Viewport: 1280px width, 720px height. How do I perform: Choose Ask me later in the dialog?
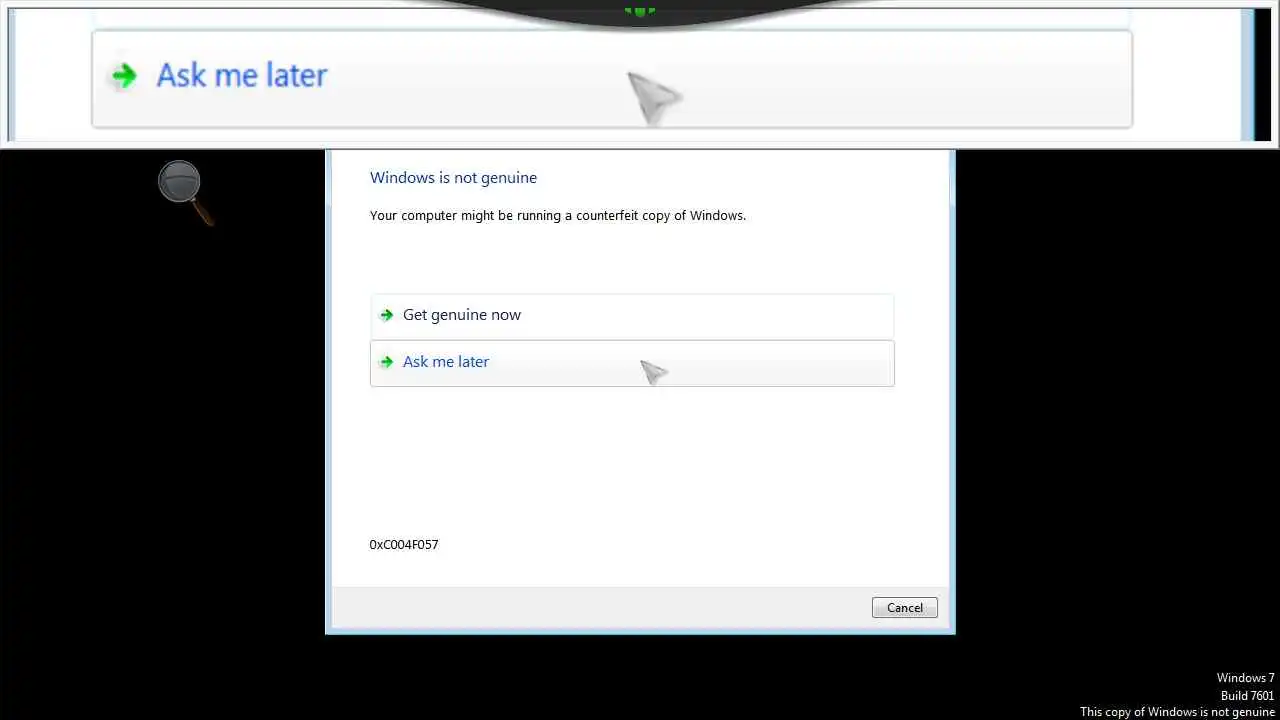632,363
